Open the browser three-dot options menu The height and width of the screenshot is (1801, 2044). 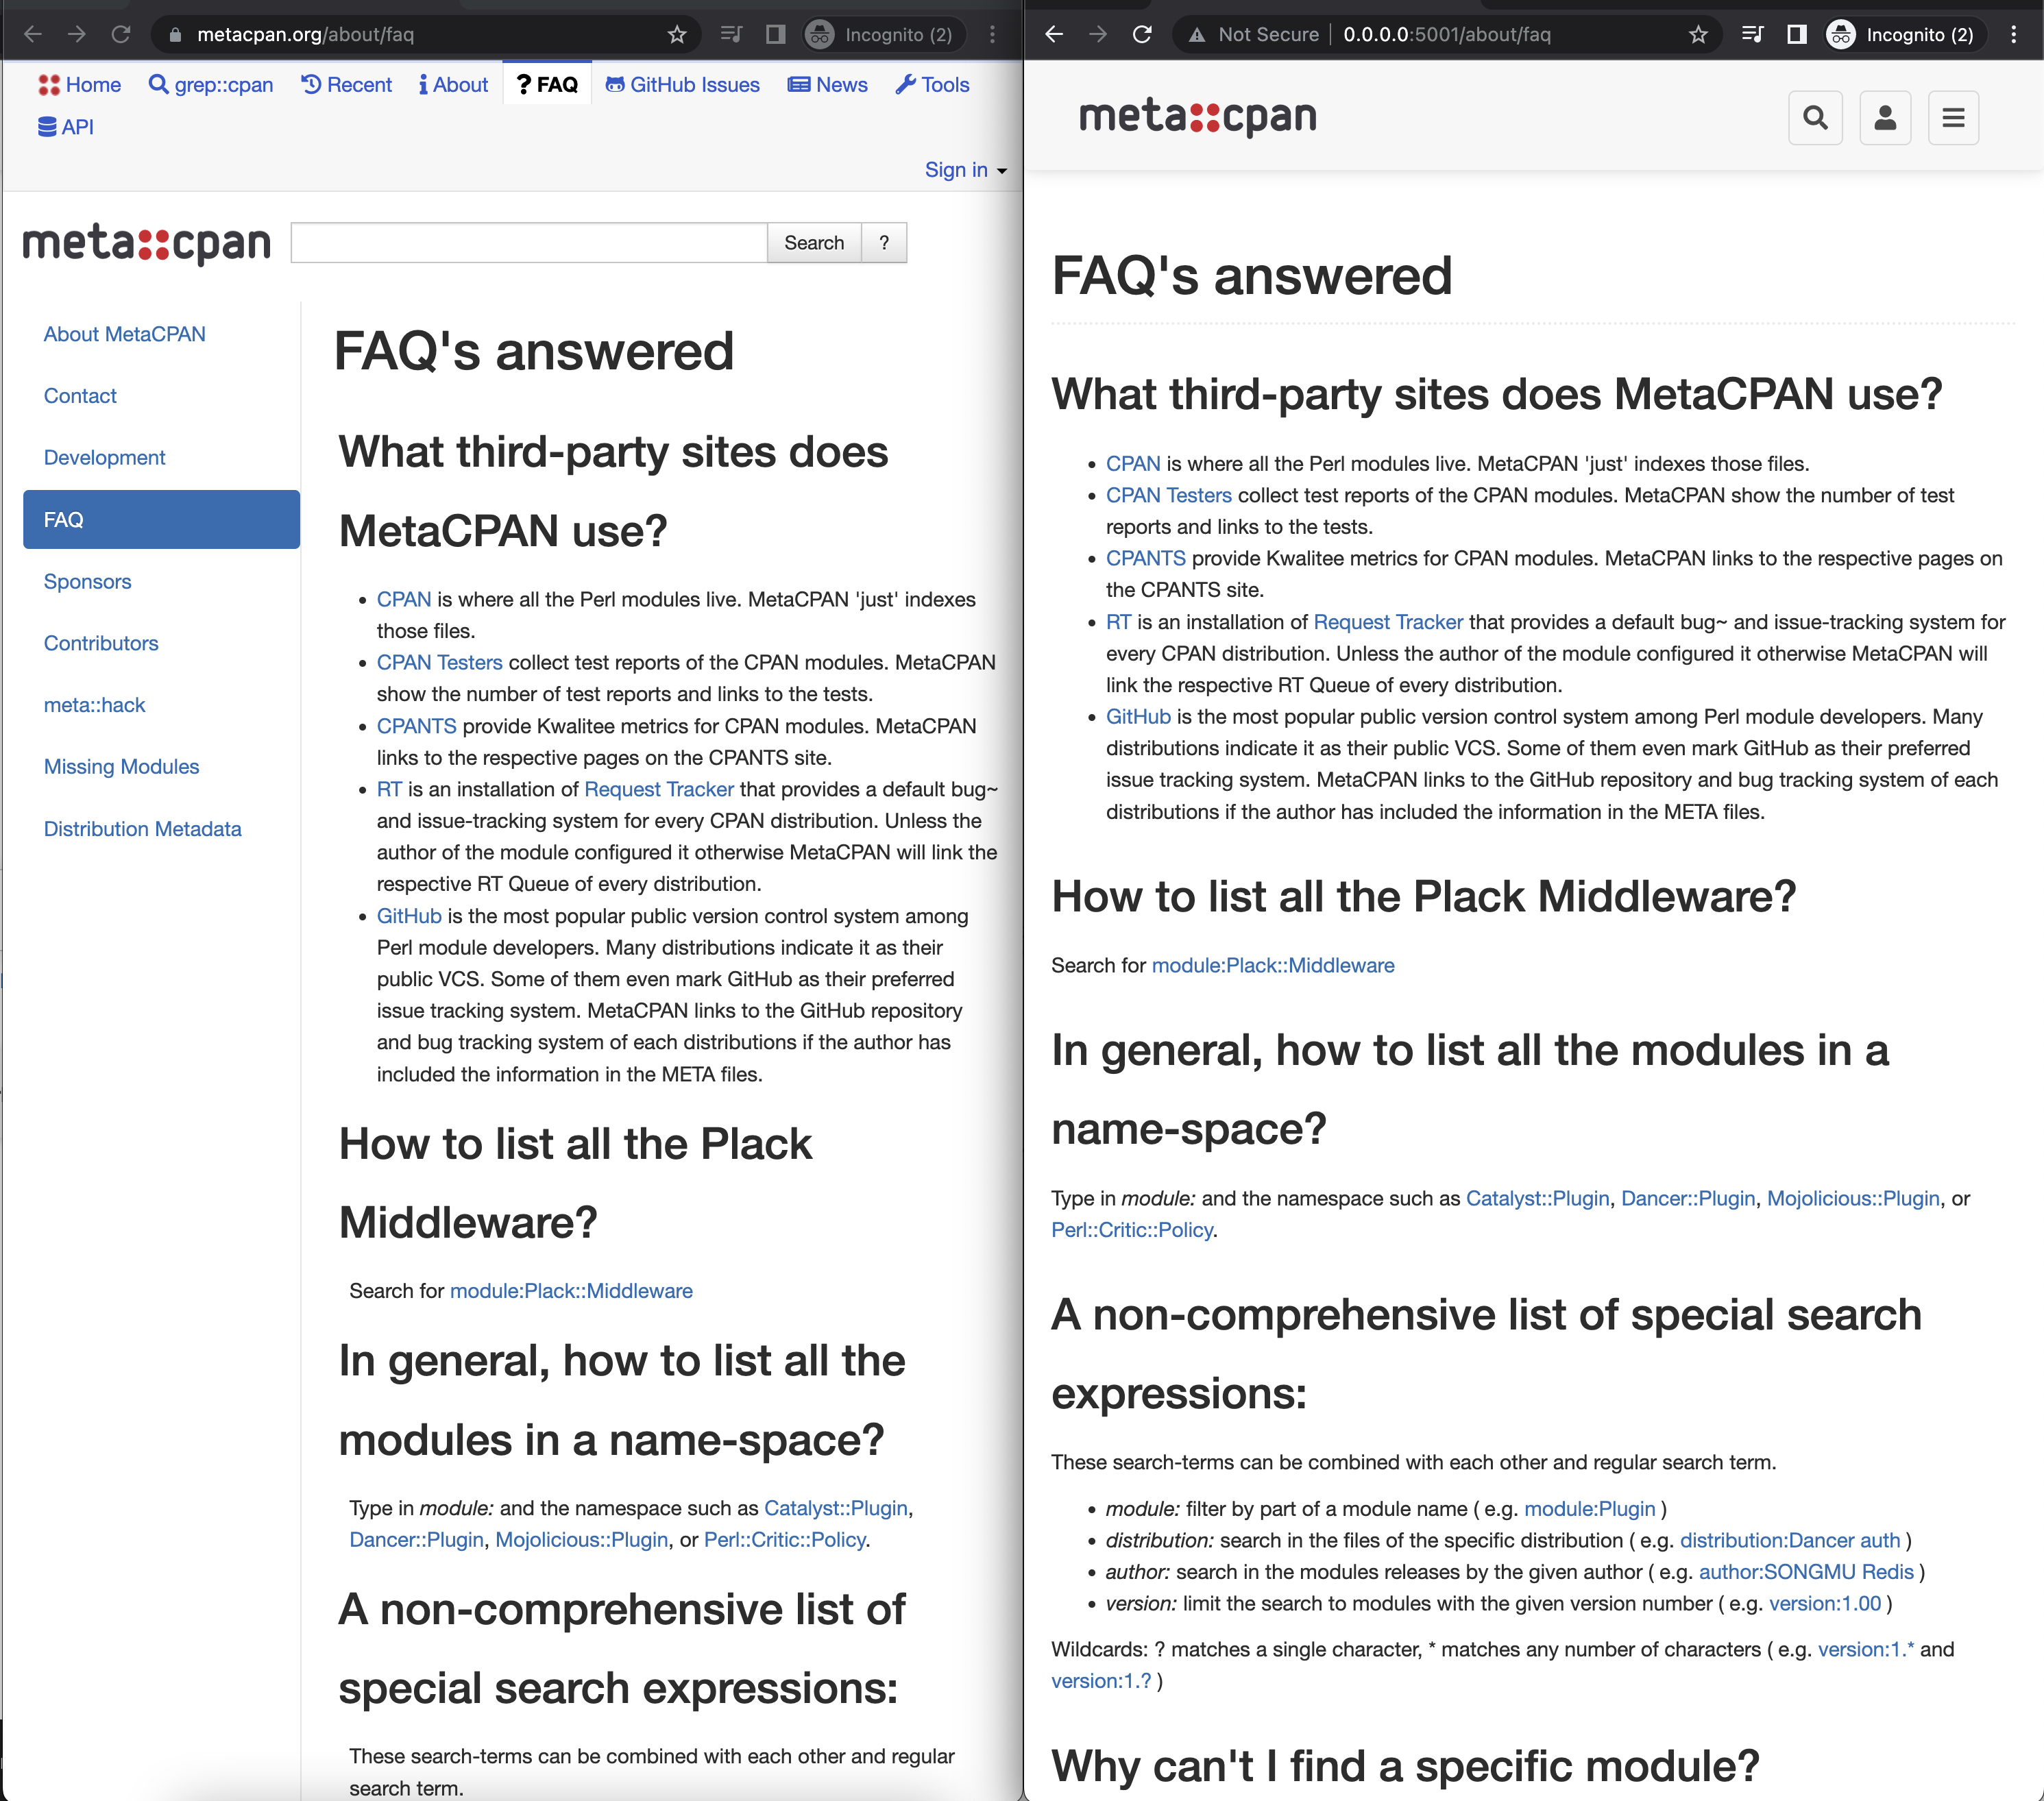coord(992,34)
